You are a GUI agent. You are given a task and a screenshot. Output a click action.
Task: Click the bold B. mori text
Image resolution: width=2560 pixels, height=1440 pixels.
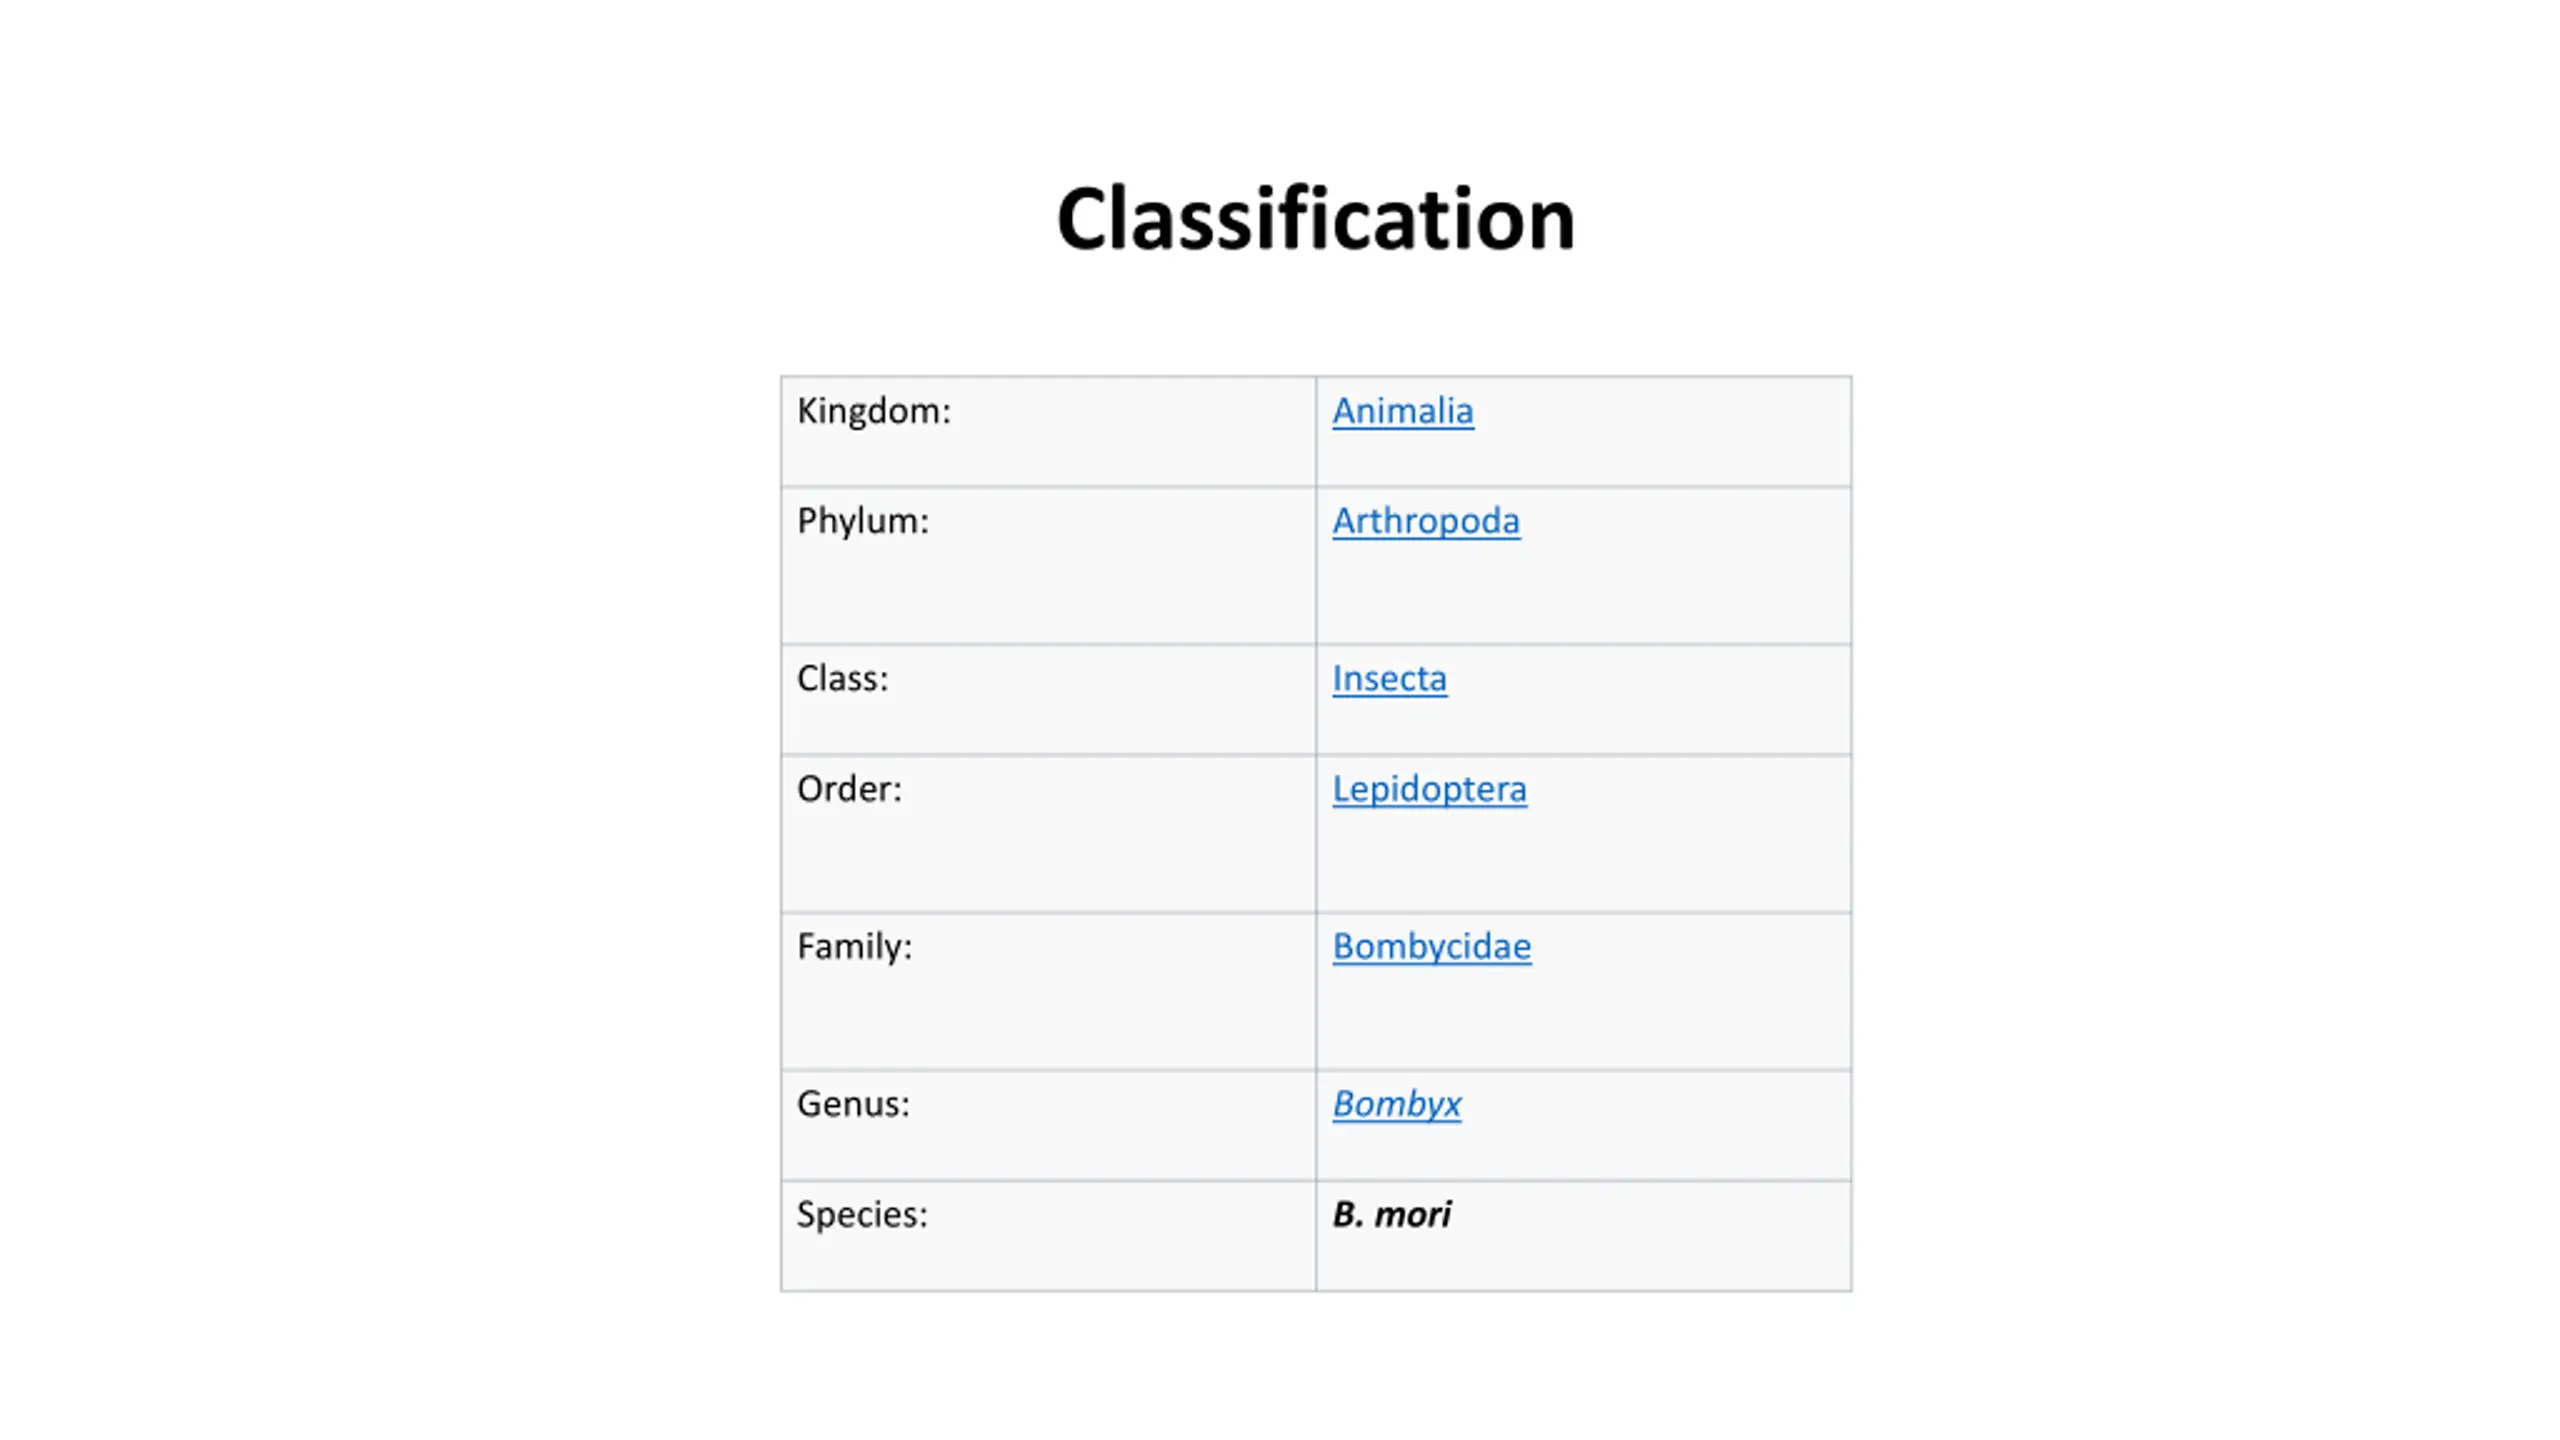click(x=1391, y=1214)
